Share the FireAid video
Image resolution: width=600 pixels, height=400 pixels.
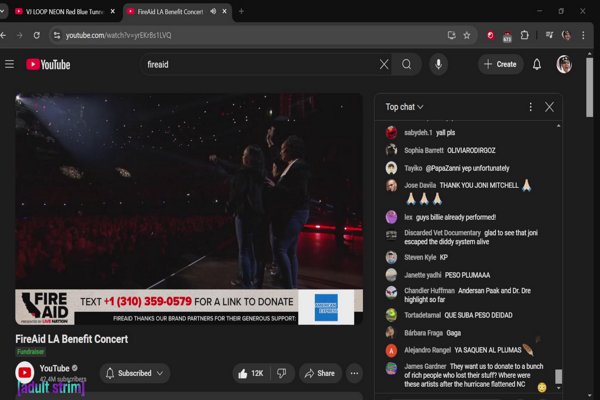(320, 373)
